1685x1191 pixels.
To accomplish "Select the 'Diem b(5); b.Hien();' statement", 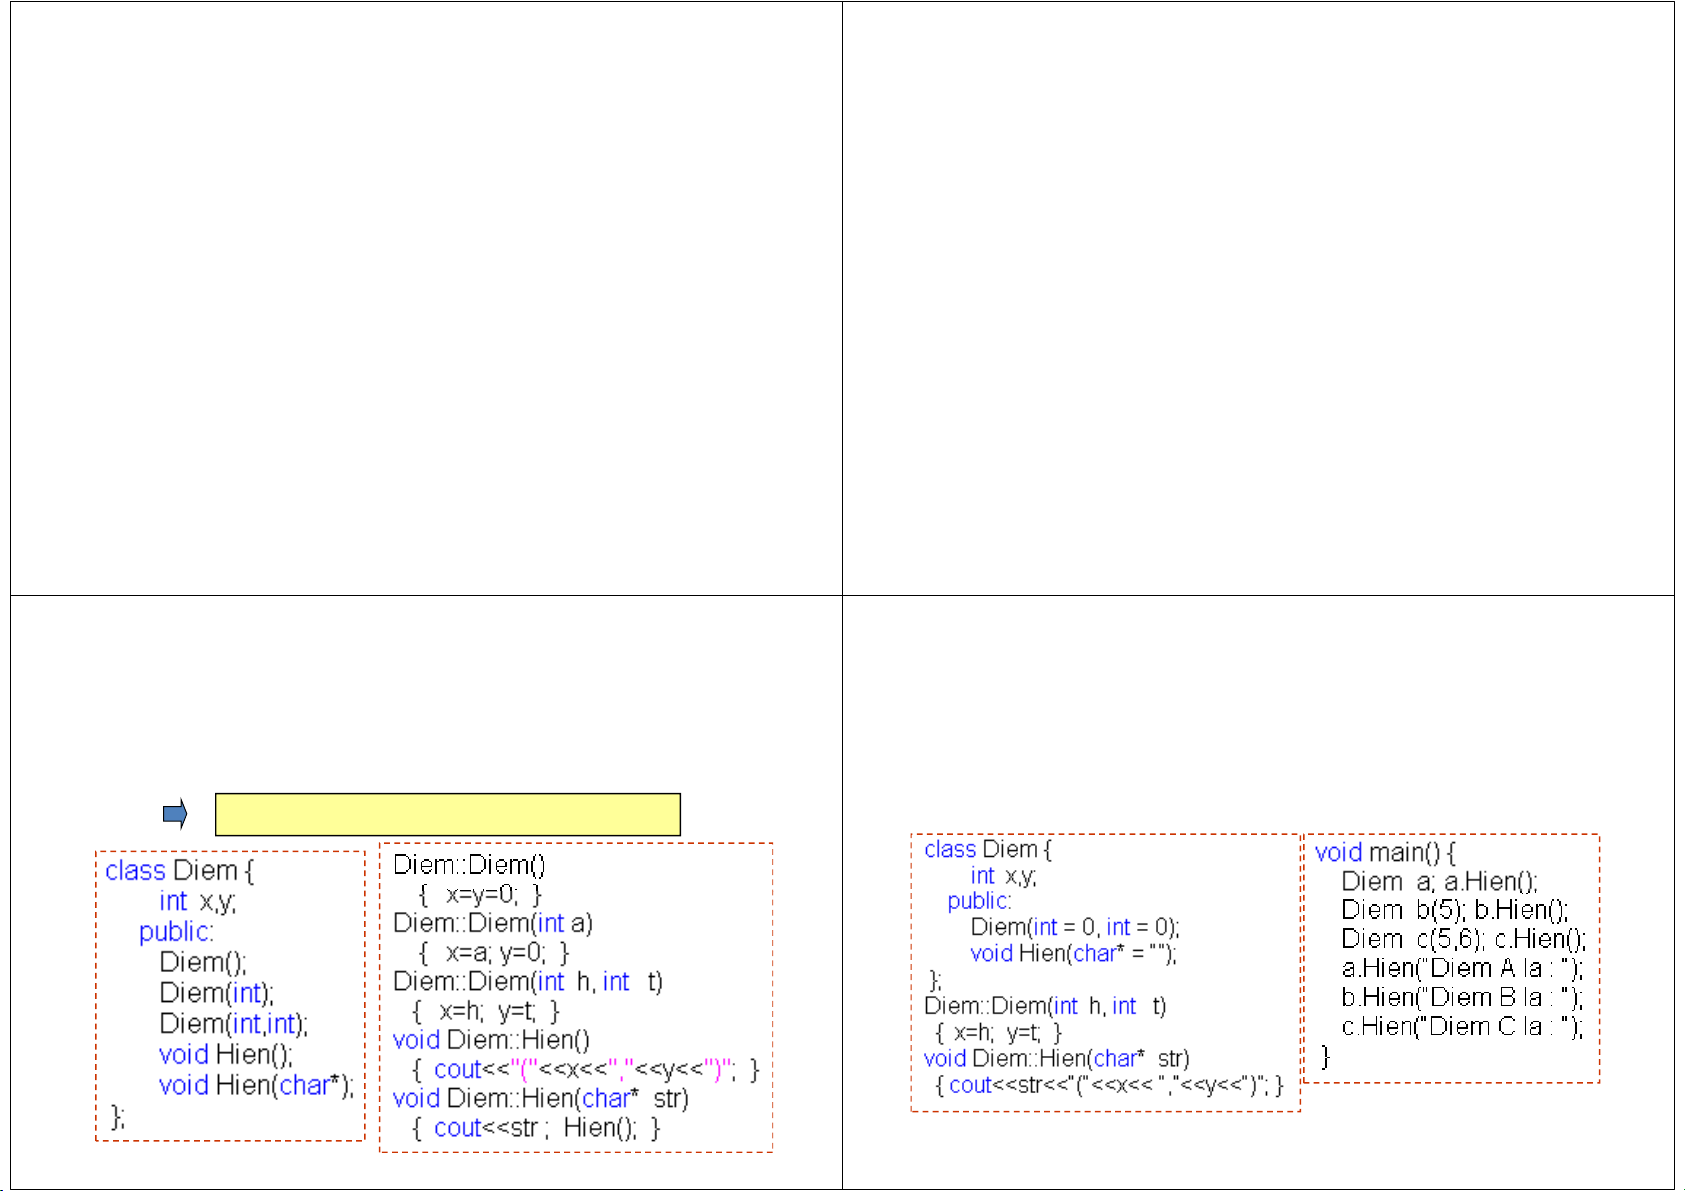I will click(x=1455, y=910).
